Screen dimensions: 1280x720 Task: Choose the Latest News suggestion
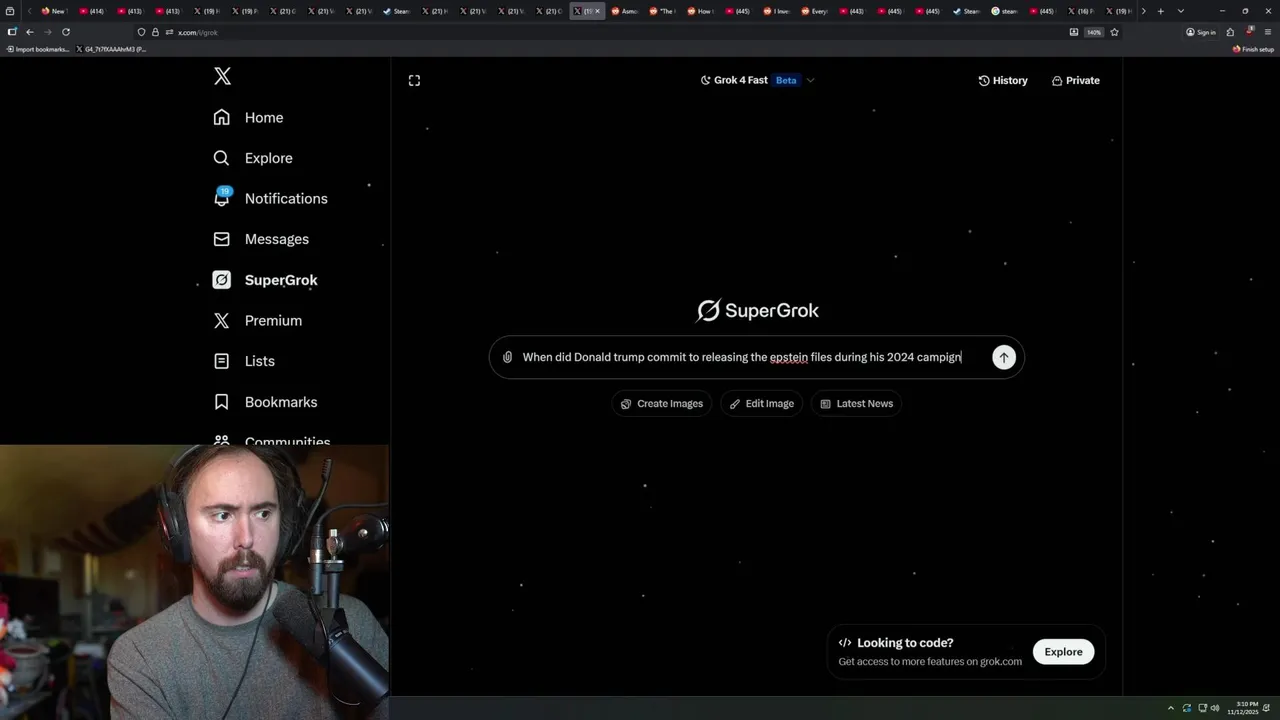click(x=856, y=403)
